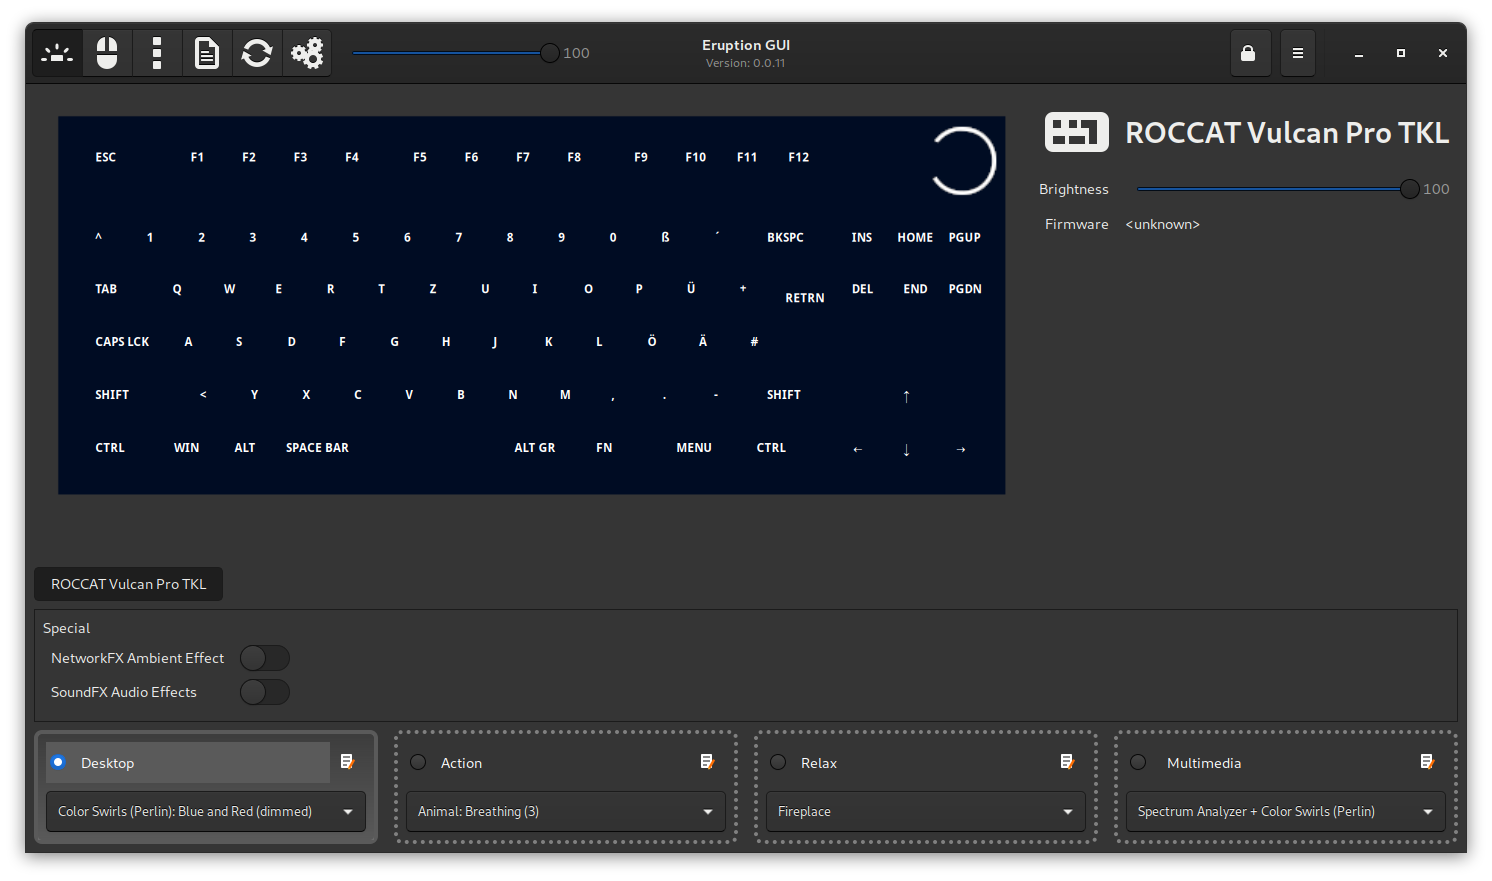Click the PGDN key

[965, 289]
